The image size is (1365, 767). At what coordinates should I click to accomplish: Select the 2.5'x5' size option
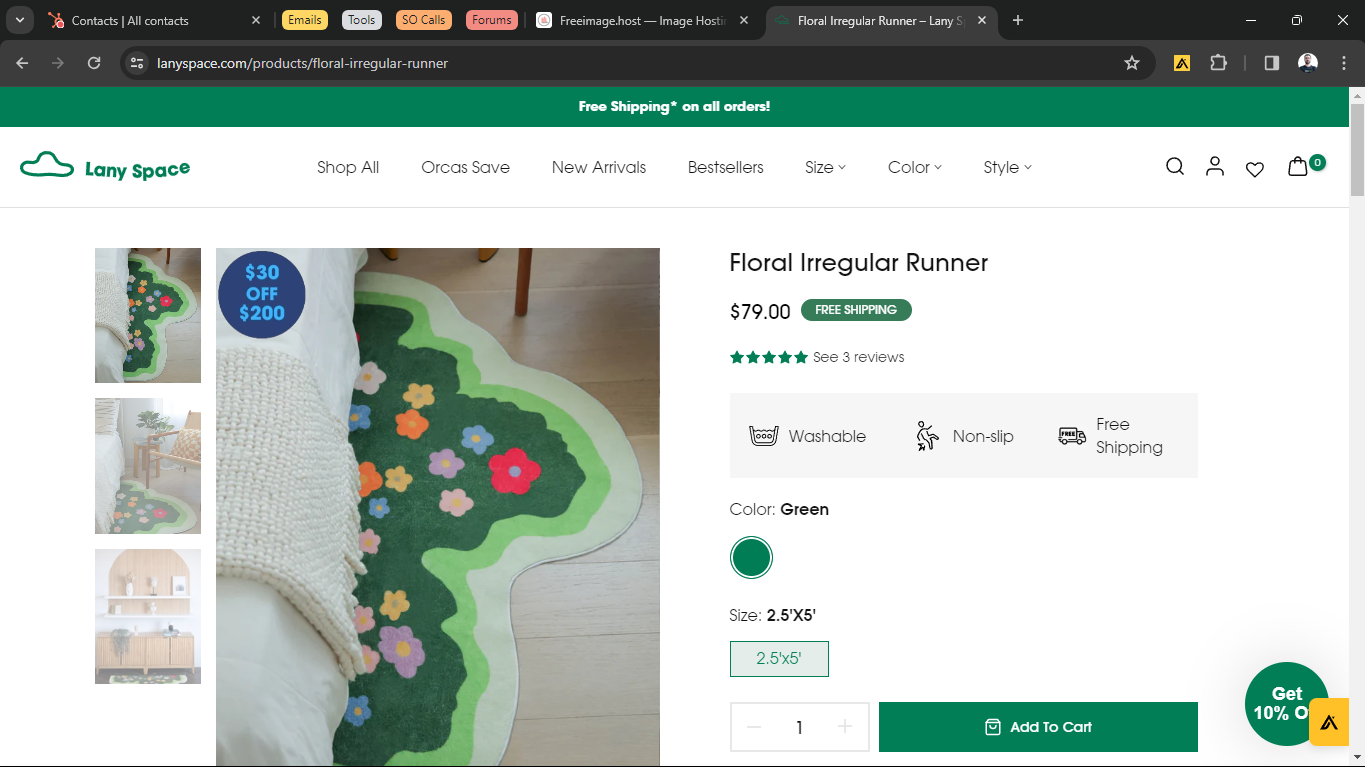(779, 659)
